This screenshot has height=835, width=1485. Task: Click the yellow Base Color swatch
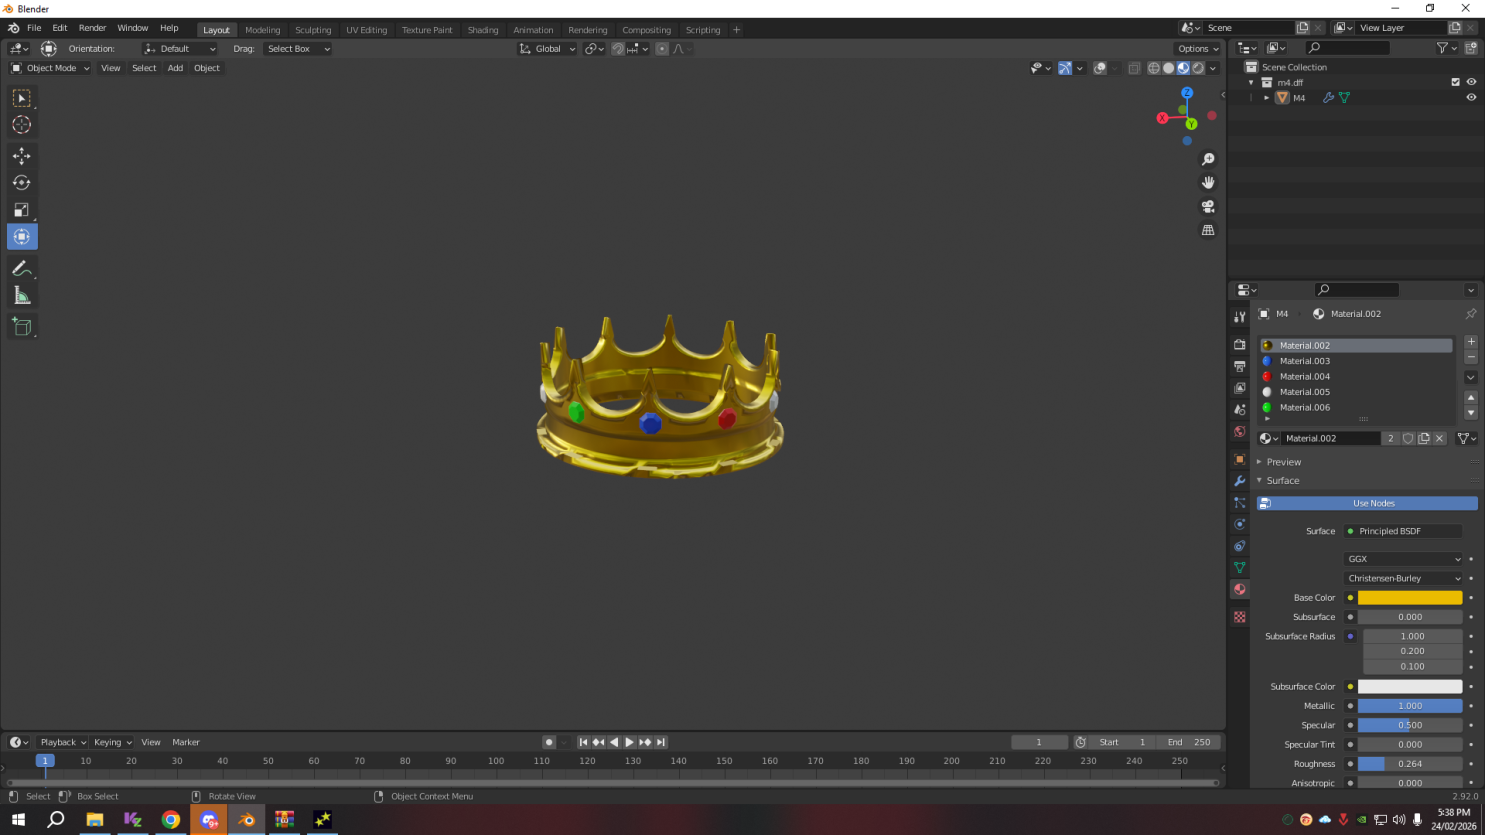[x=1409, y=598]
